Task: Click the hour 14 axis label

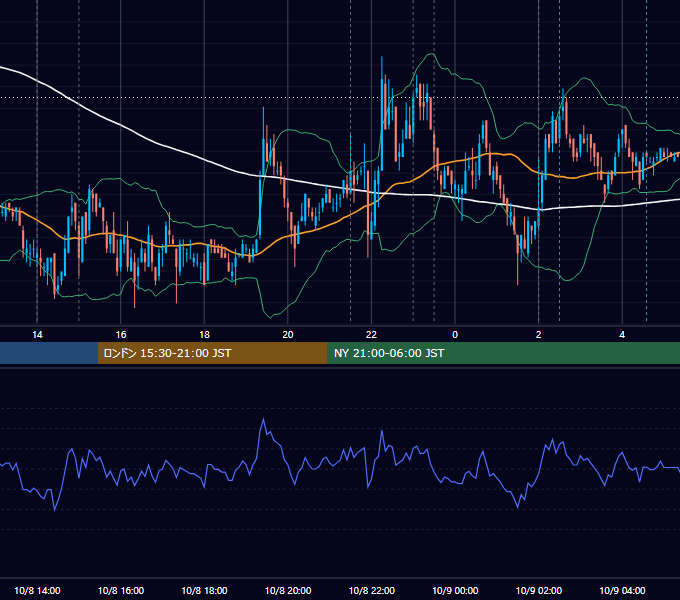Action: (x=37, y=335)
